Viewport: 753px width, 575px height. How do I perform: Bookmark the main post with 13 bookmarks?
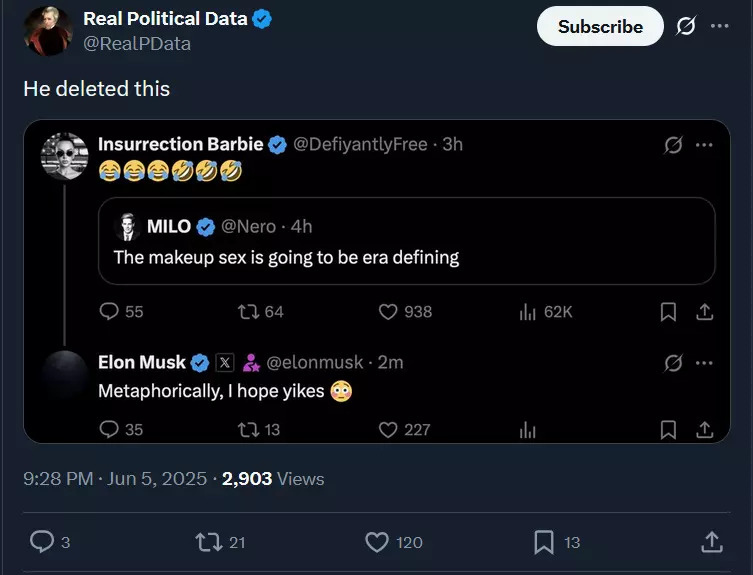544,542
